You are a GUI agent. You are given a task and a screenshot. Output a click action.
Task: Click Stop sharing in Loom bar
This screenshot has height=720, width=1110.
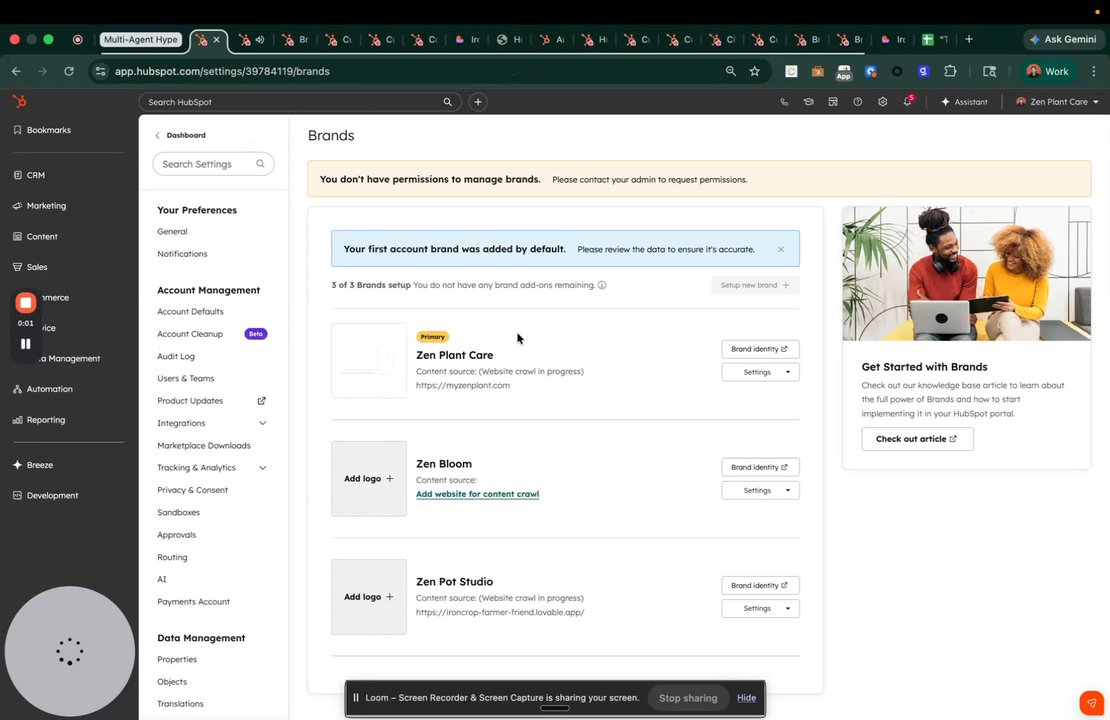[x=688, y=698]
